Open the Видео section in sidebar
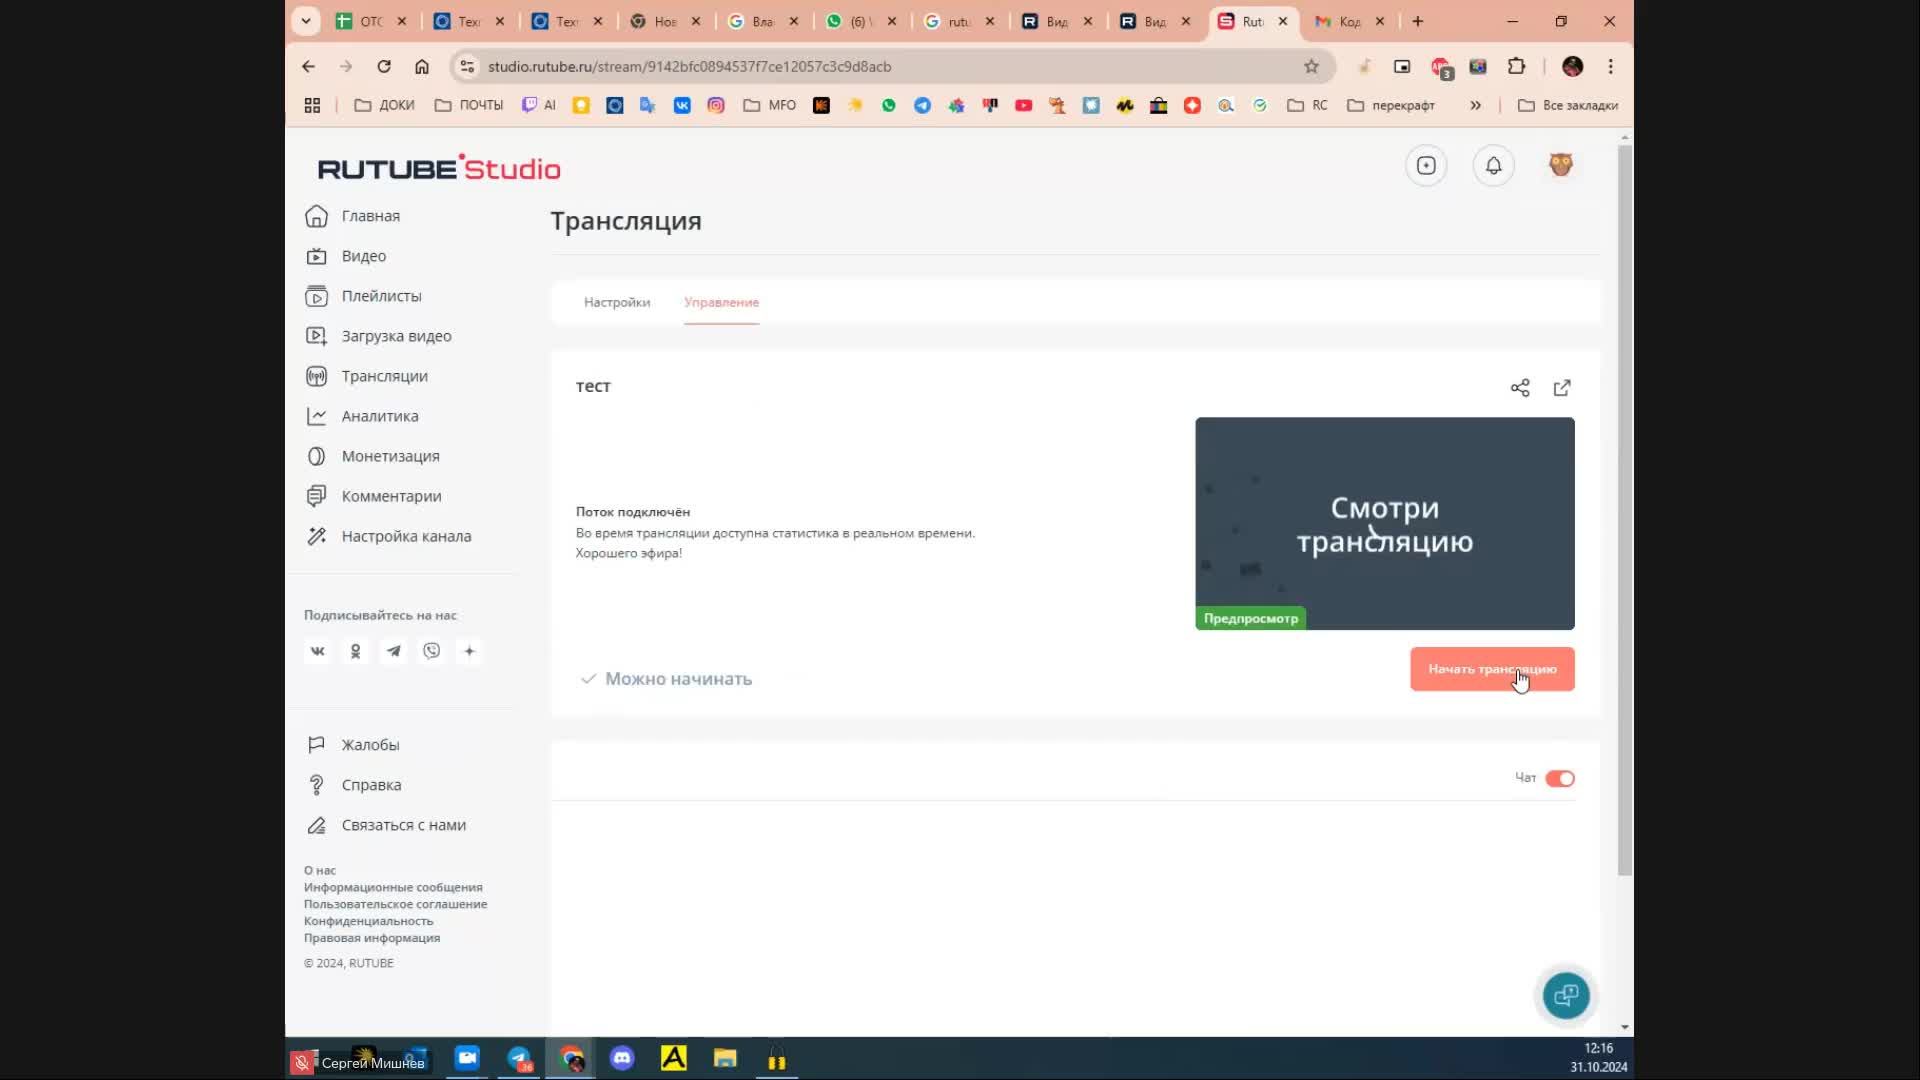The height and width of the screenshot is (1080, 1920). [346, 256]
